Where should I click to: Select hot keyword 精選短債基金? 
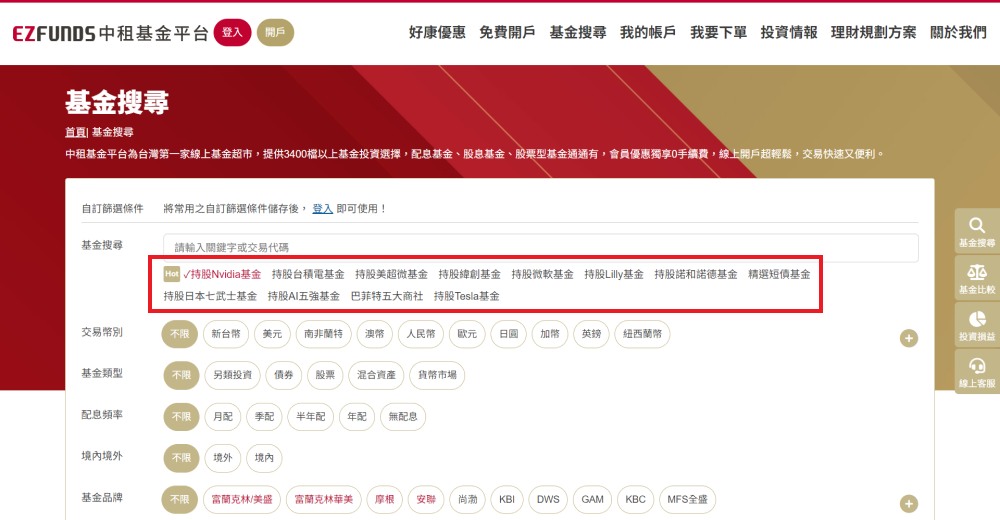(x=779, y=274)
